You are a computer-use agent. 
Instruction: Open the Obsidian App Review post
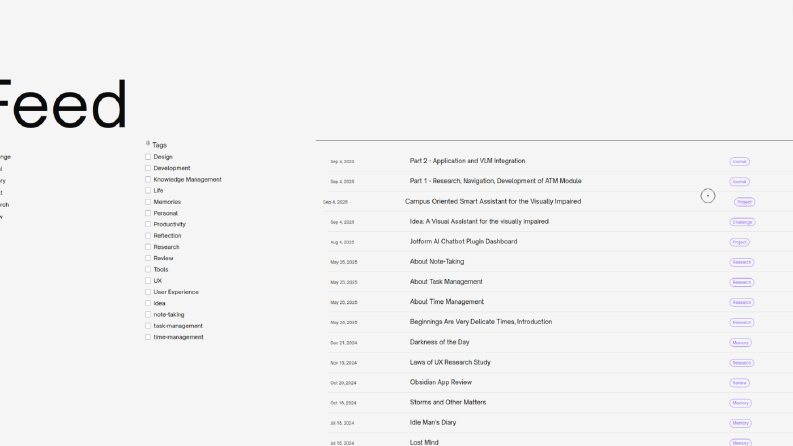[x=440, y=382]
